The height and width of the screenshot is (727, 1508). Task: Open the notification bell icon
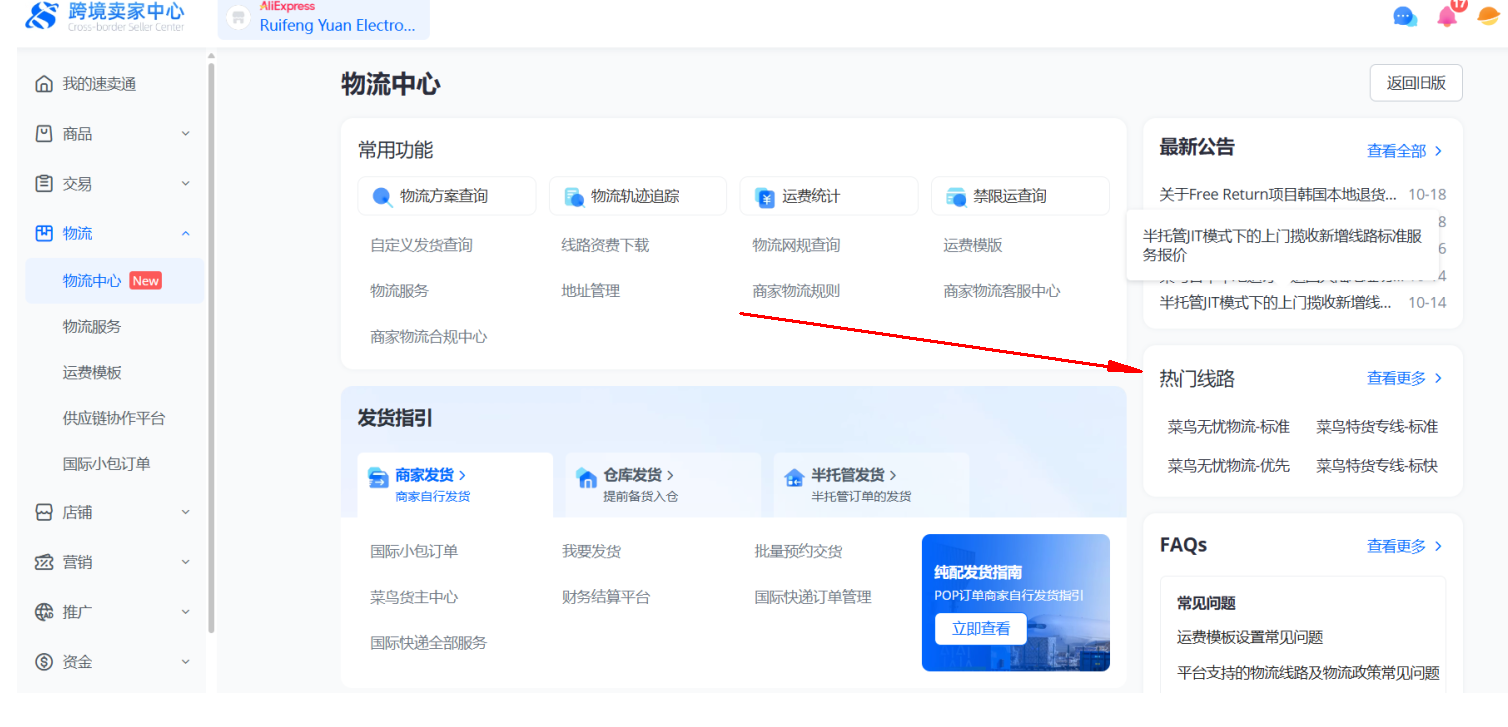(1447, 16)
